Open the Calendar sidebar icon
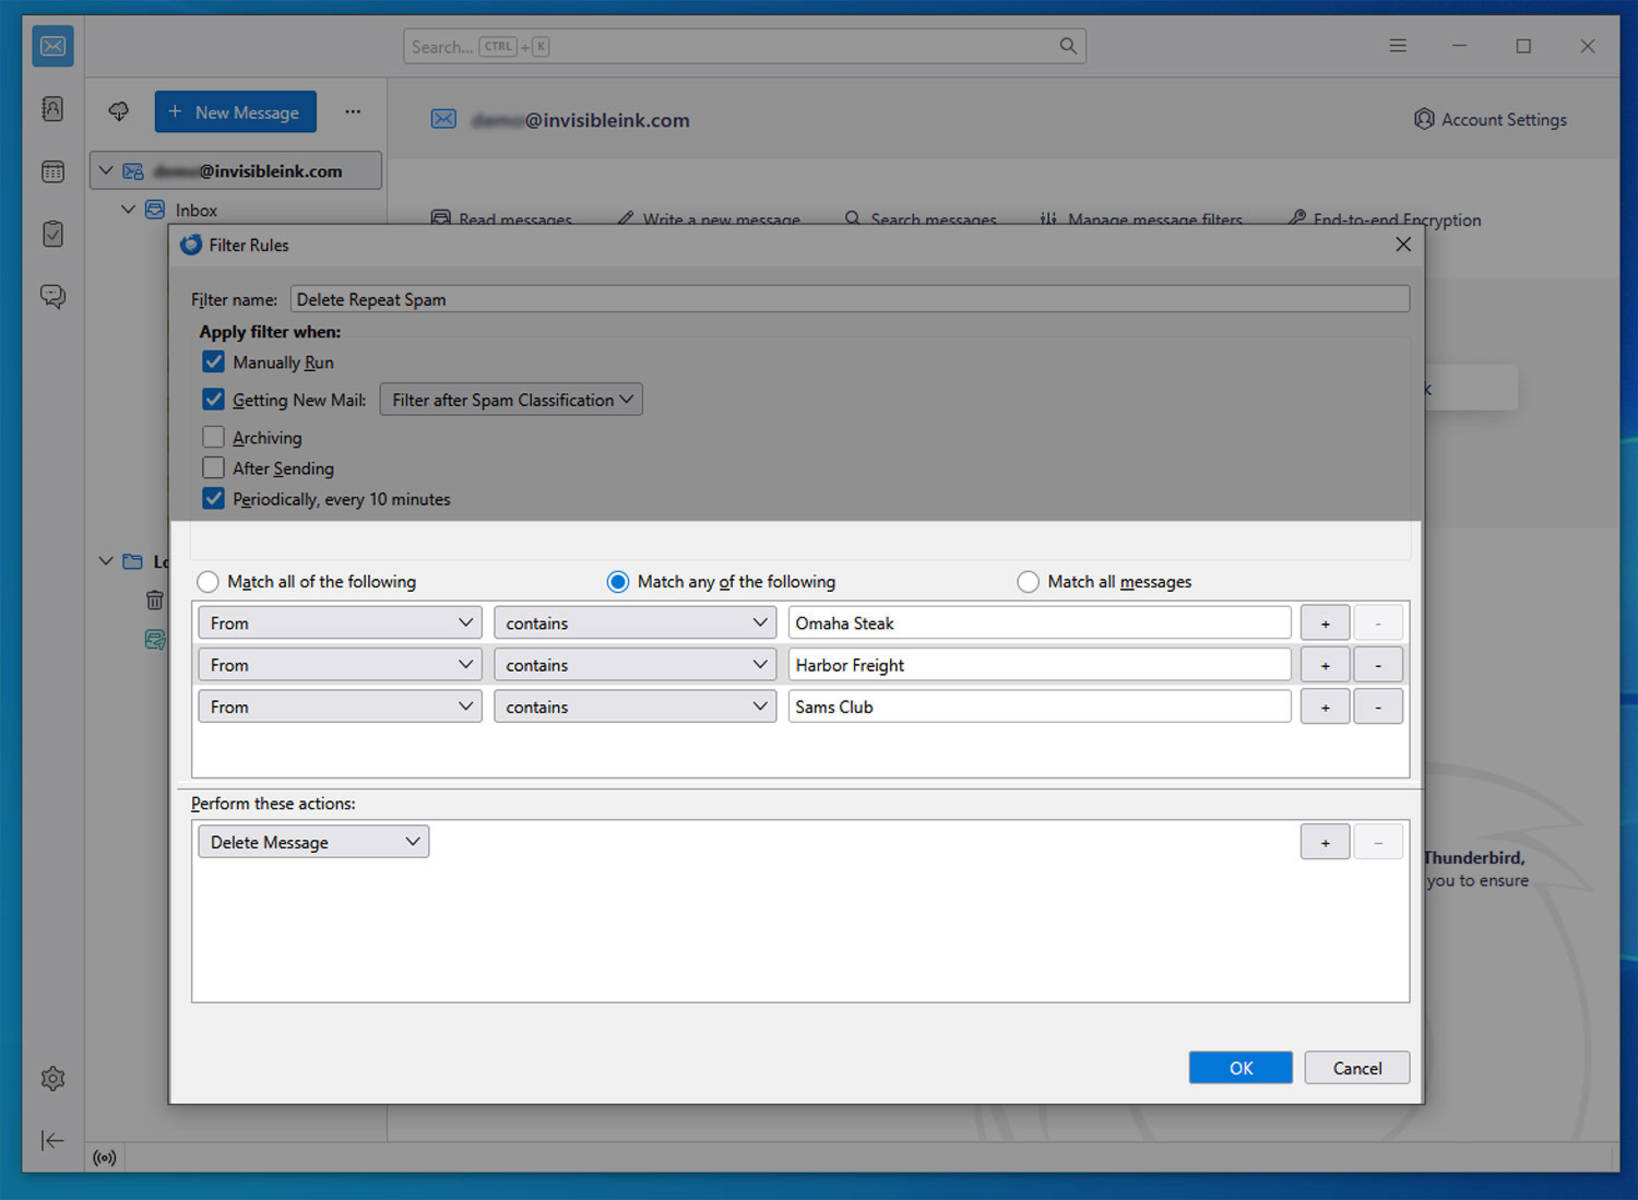The height and width of the screenshot is (1200, 1638). (53, 172)
